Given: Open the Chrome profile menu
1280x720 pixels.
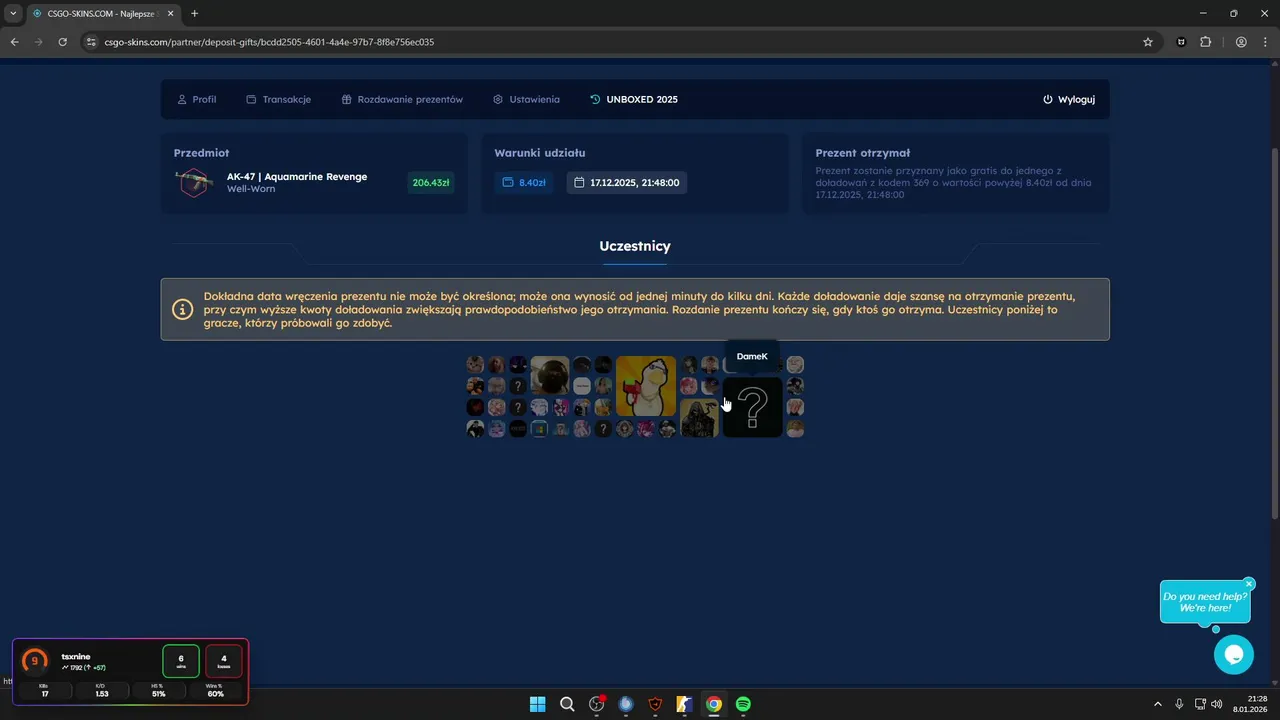Looking at the screenshot, I should (1241, 42).
